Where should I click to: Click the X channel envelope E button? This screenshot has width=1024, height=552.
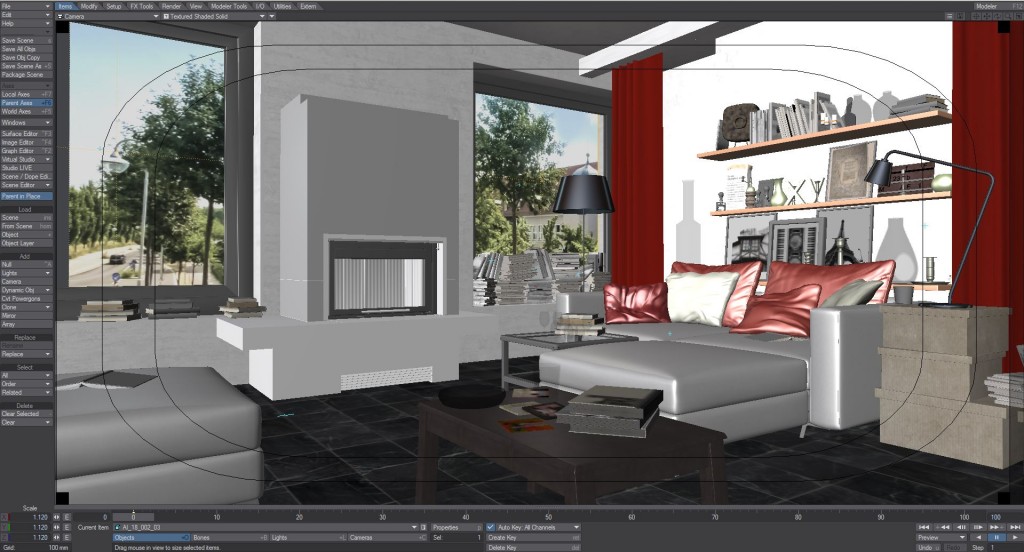point(67,517)
